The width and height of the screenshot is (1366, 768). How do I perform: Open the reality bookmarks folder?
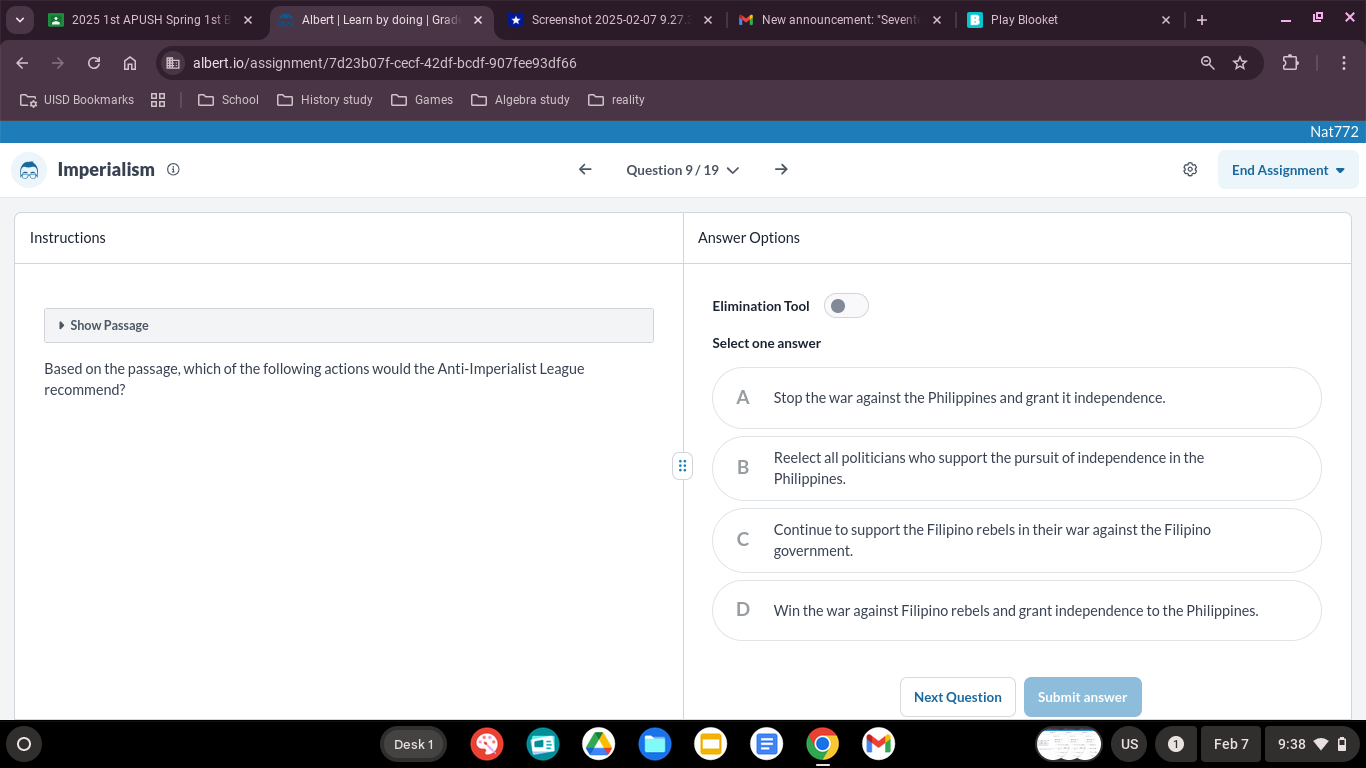click(x=617, y=100)
